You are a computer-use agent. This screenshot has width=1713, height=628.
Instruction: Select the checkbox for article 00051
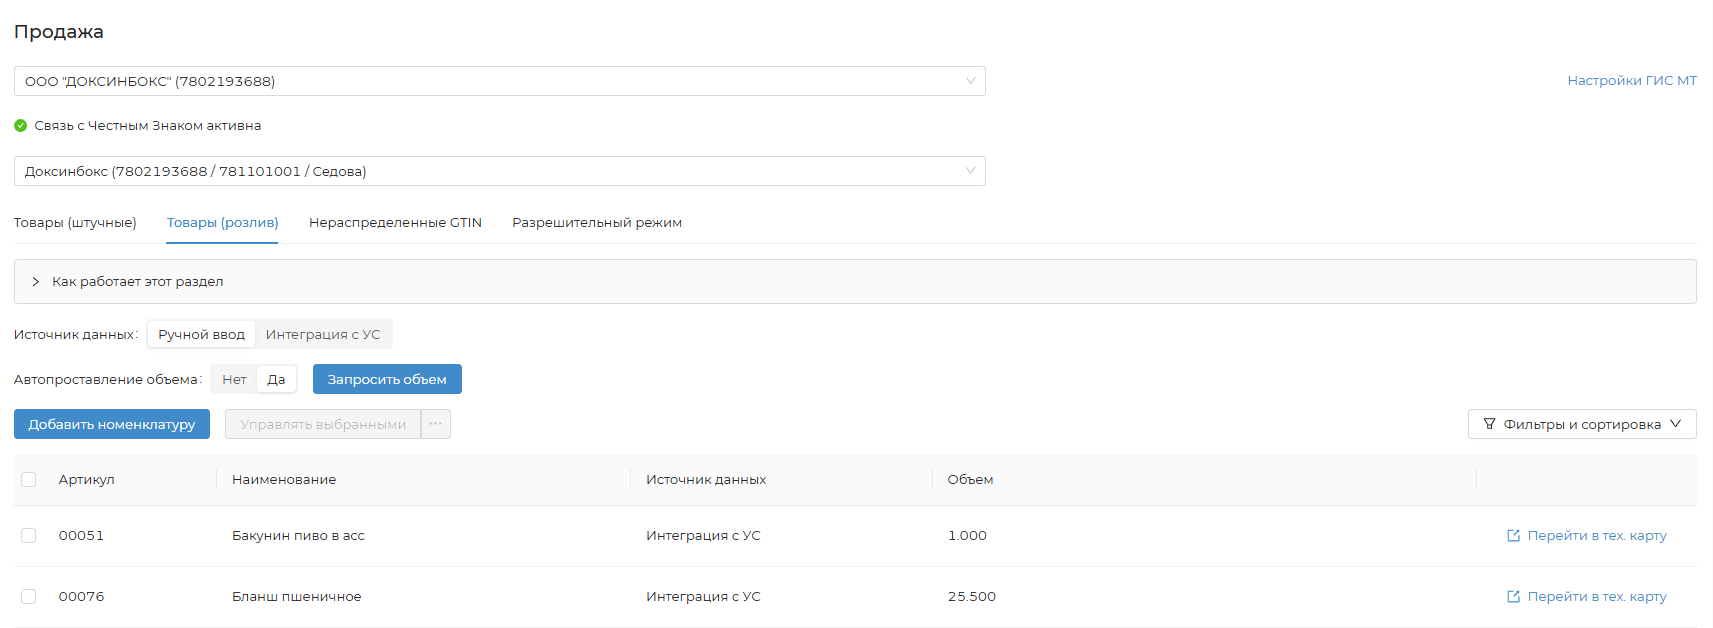29,536
